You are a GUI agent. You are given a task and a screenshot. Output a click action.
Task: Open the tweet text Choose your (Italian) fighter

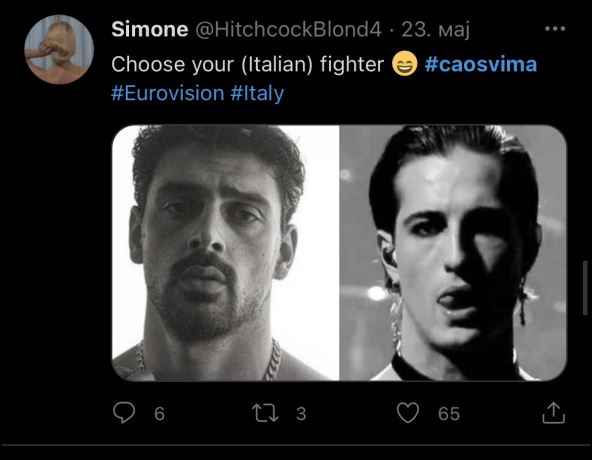pos(247,64)
